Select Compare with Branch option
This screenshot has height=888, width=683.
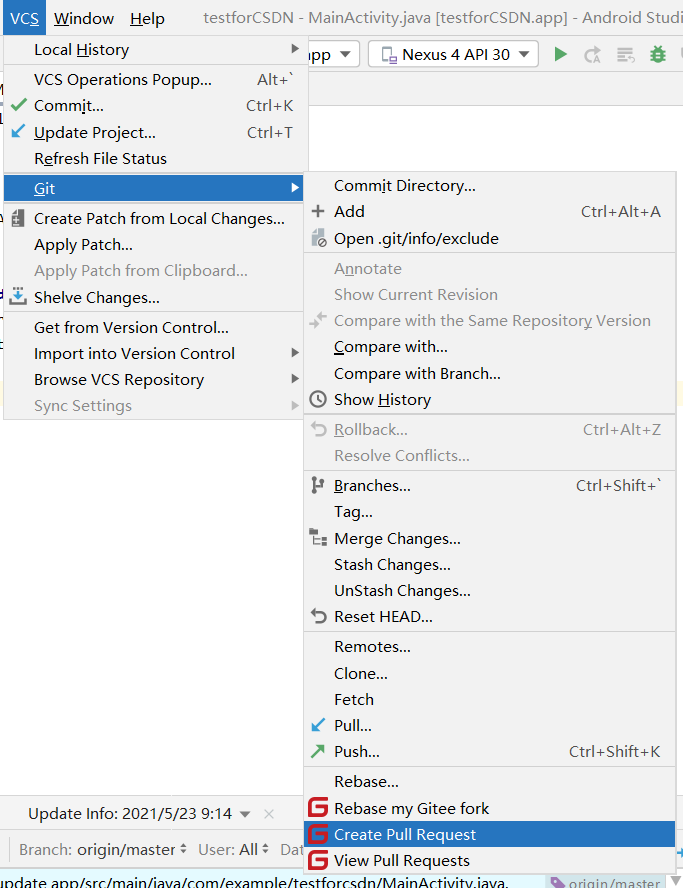click(490, 373)
